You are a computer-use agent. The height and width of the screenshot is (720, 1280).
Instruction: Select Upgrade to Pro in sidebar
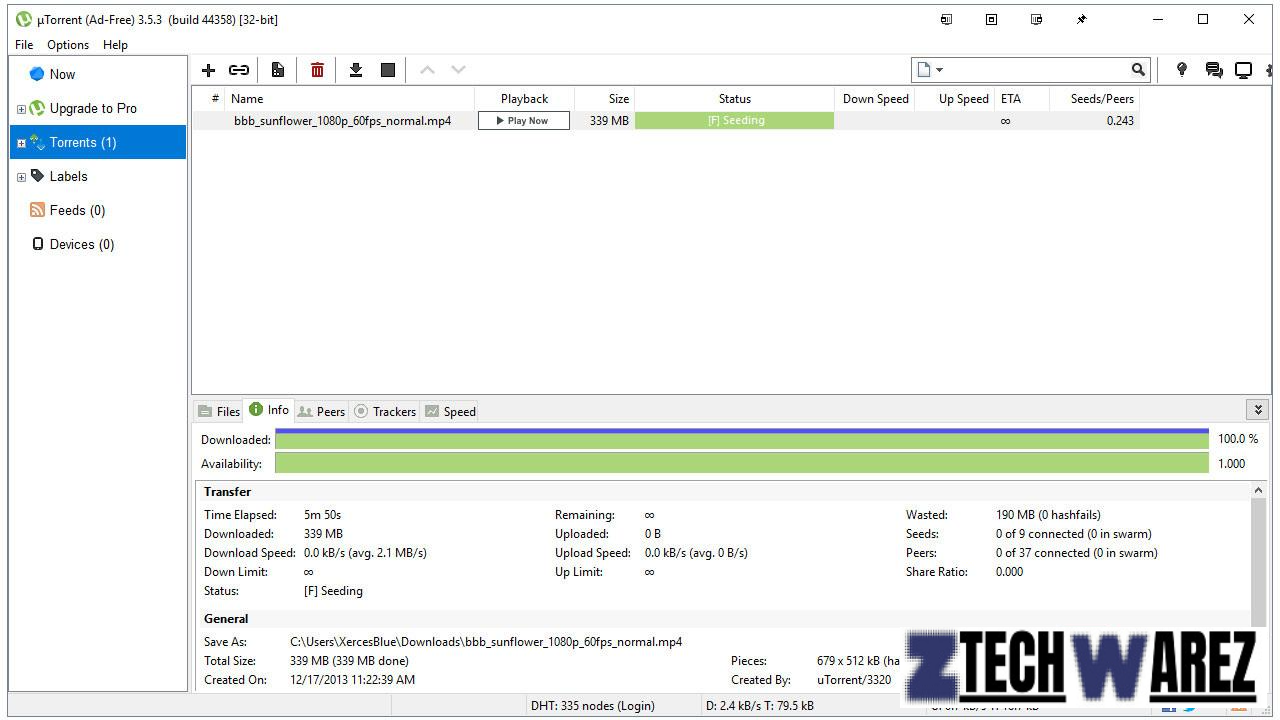[98, 108]
